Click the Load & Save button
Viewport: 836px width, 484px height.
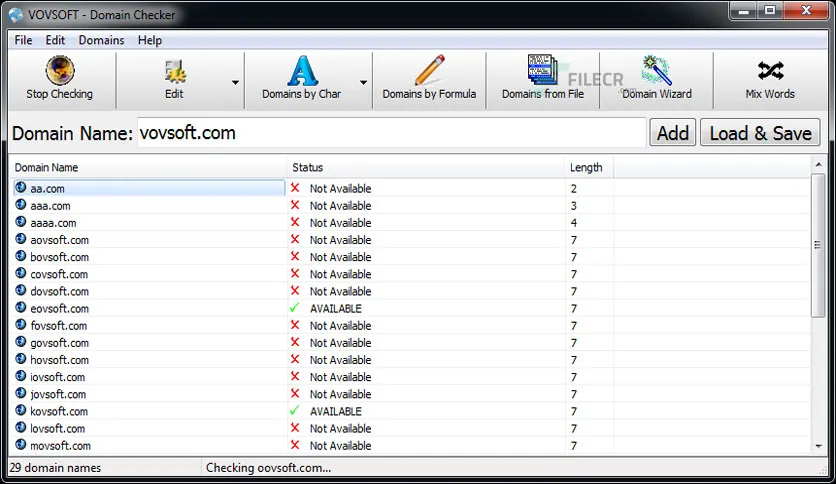click(x=760, y=133)
